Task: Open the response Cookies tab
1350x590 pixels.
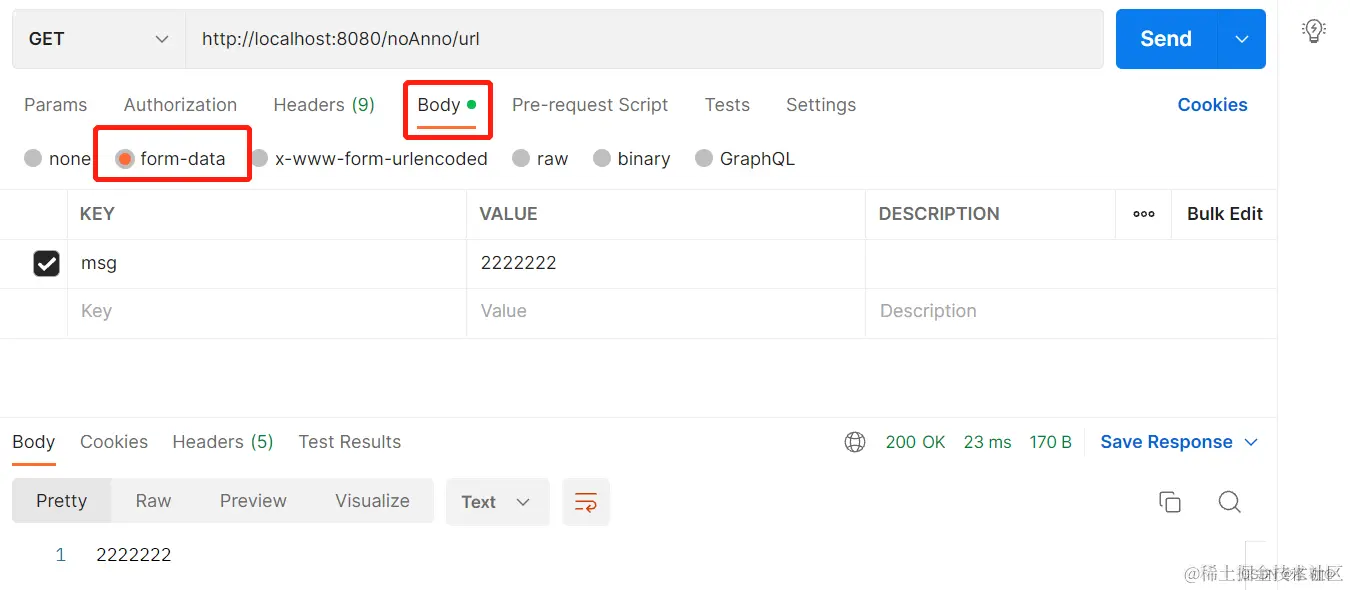Action: click(x=114, y=442)
